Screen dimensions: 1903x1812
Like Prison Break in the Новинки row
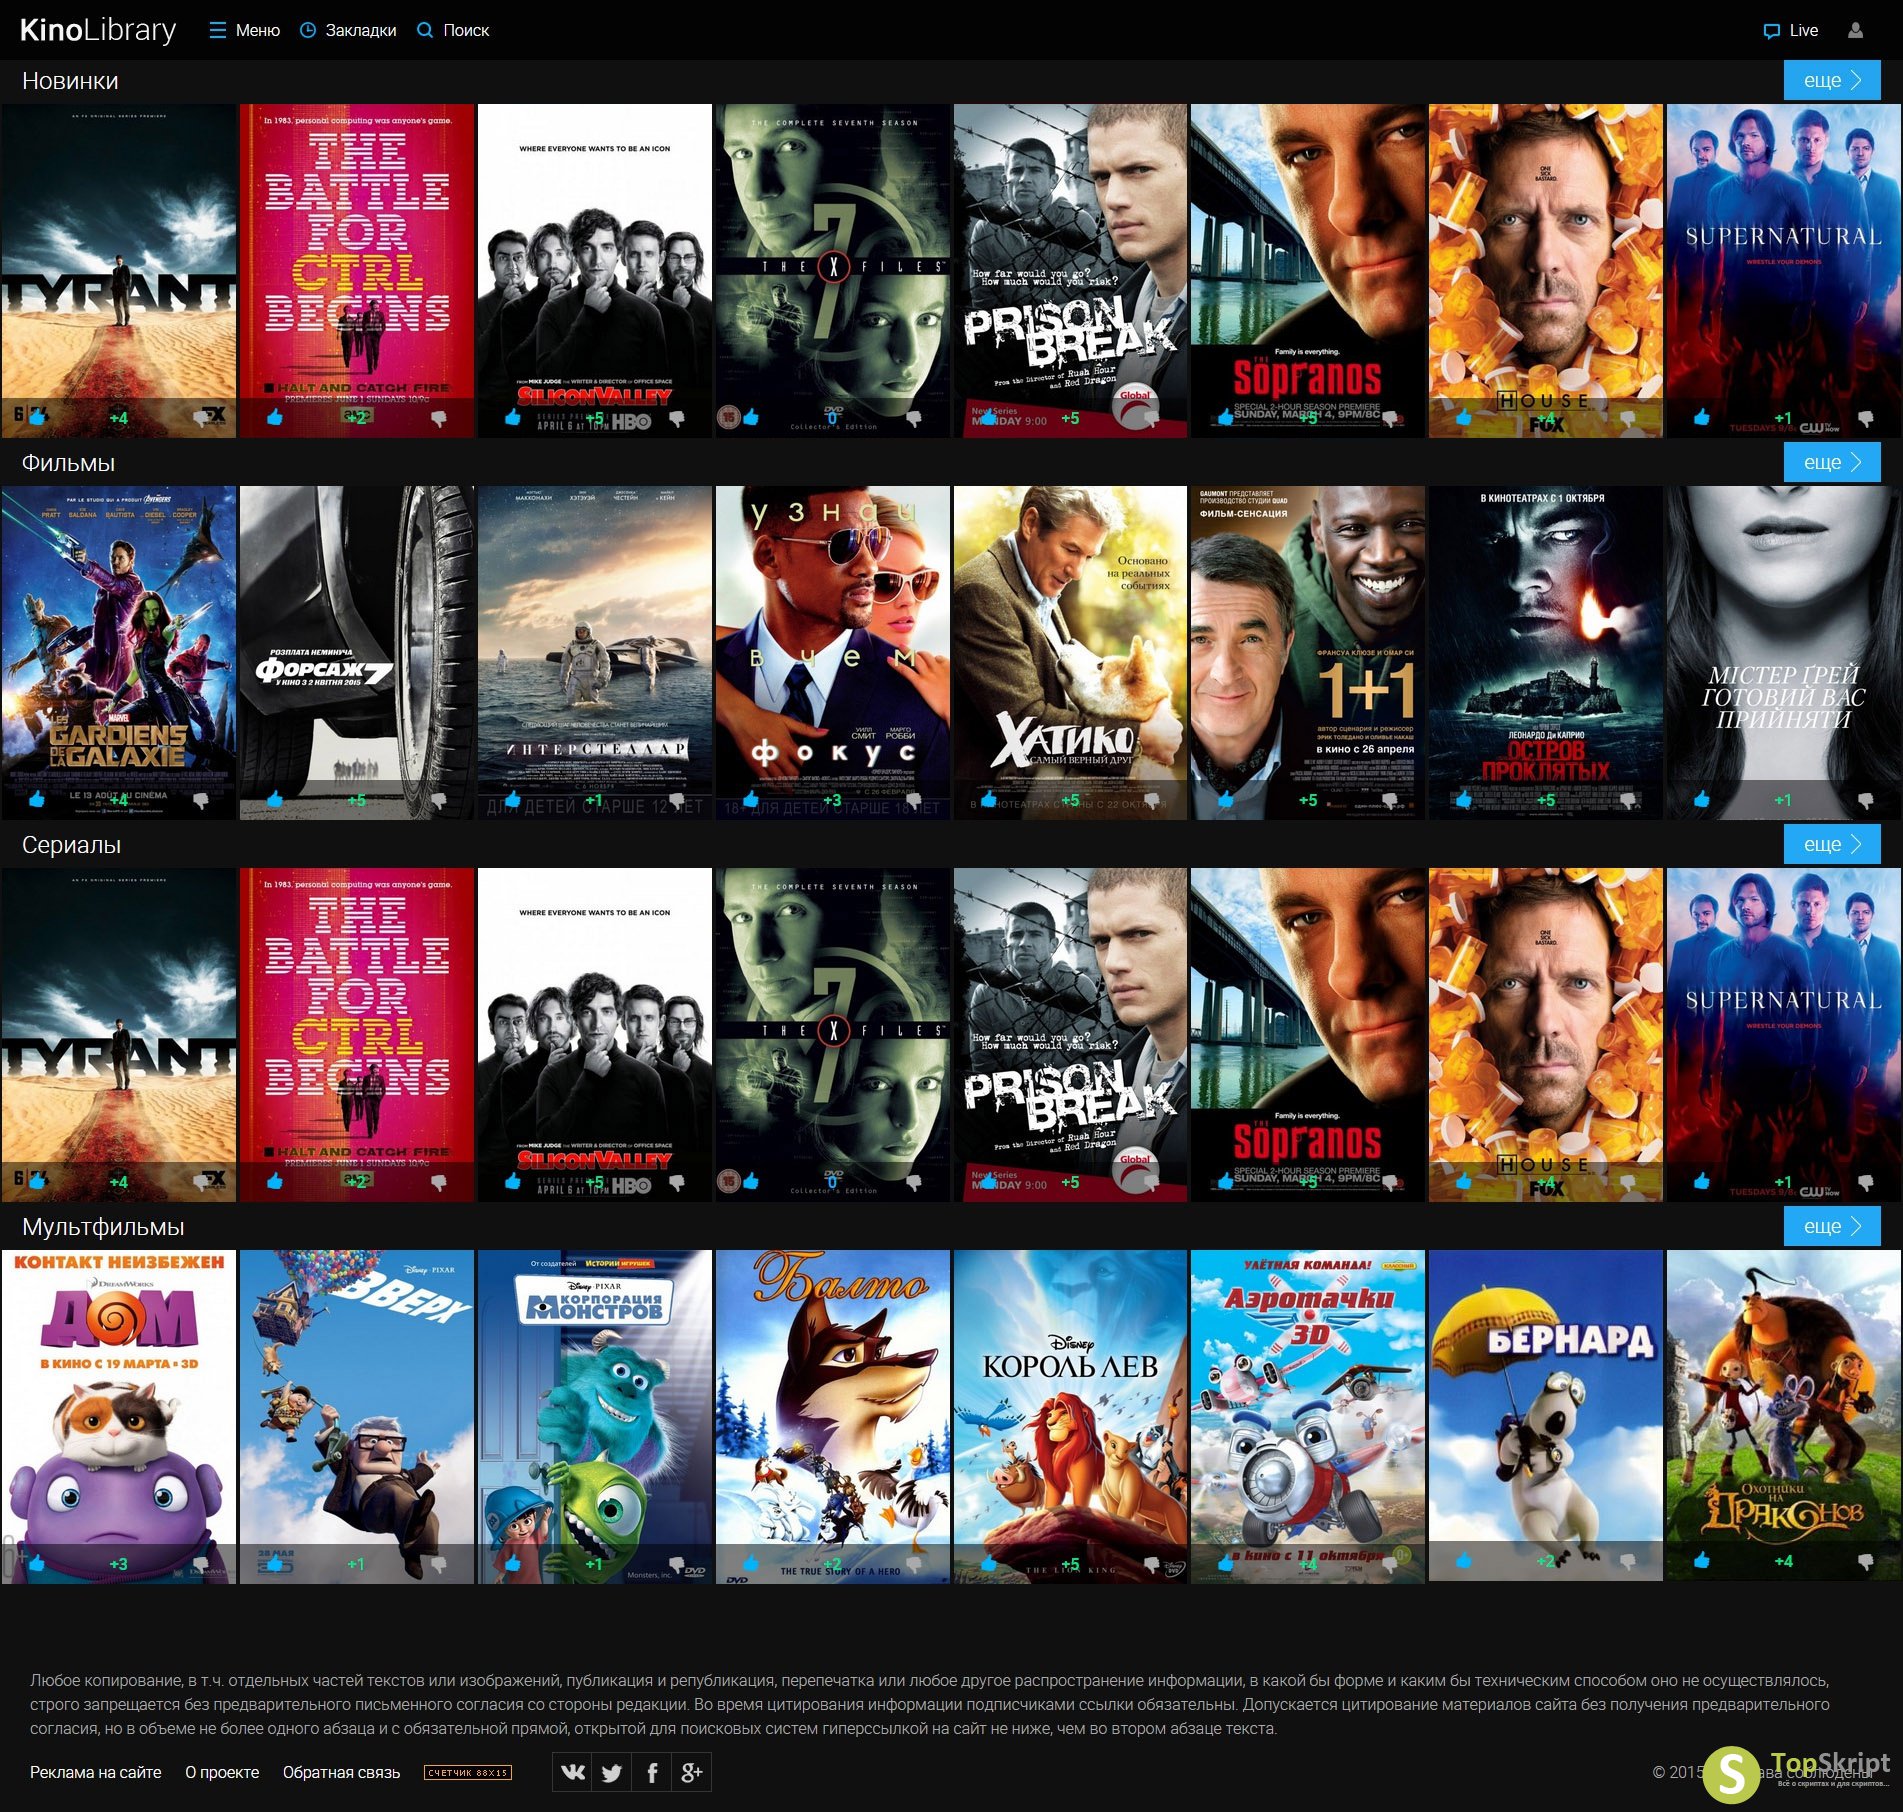coord(989,418)
